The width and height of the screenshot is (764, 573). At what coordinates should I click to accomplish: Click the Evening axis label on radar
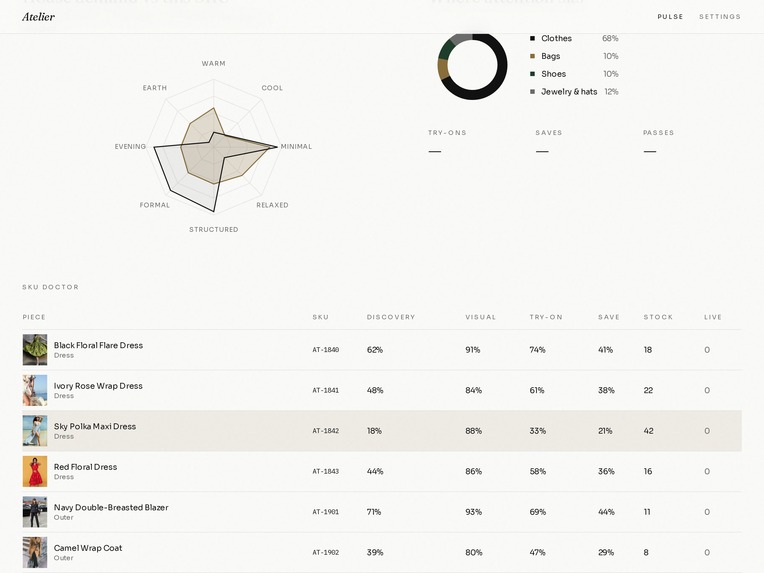point(130,146)
